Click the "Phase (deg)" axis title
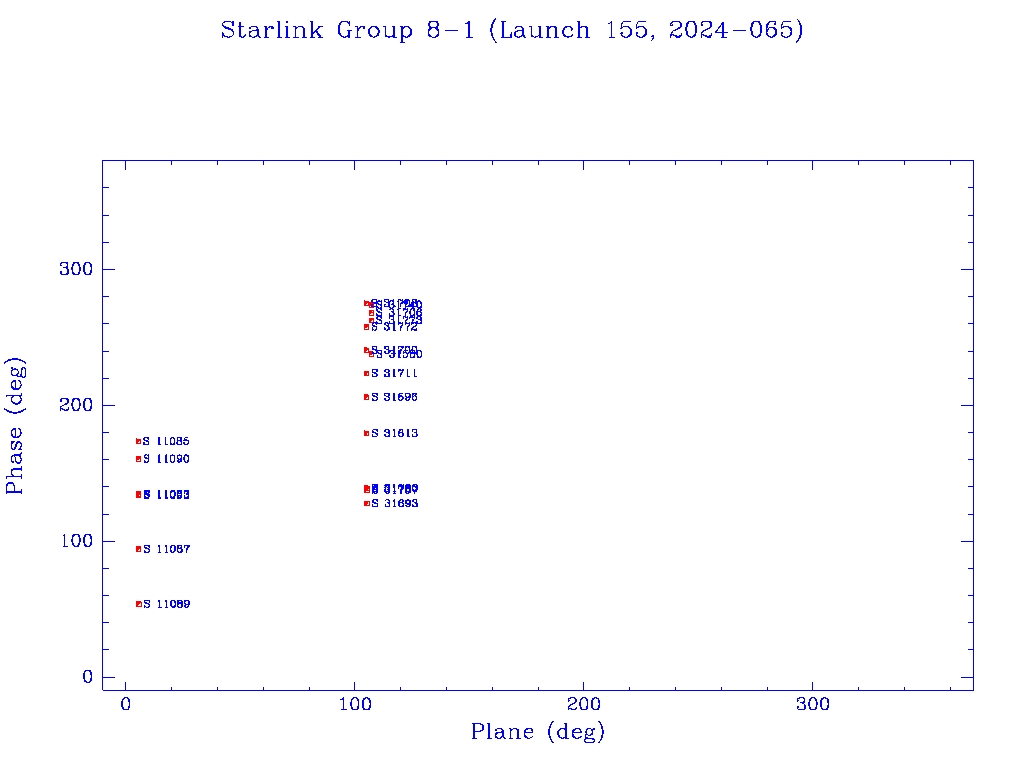This screenshot has height=768, width=1024. [16, 426]
